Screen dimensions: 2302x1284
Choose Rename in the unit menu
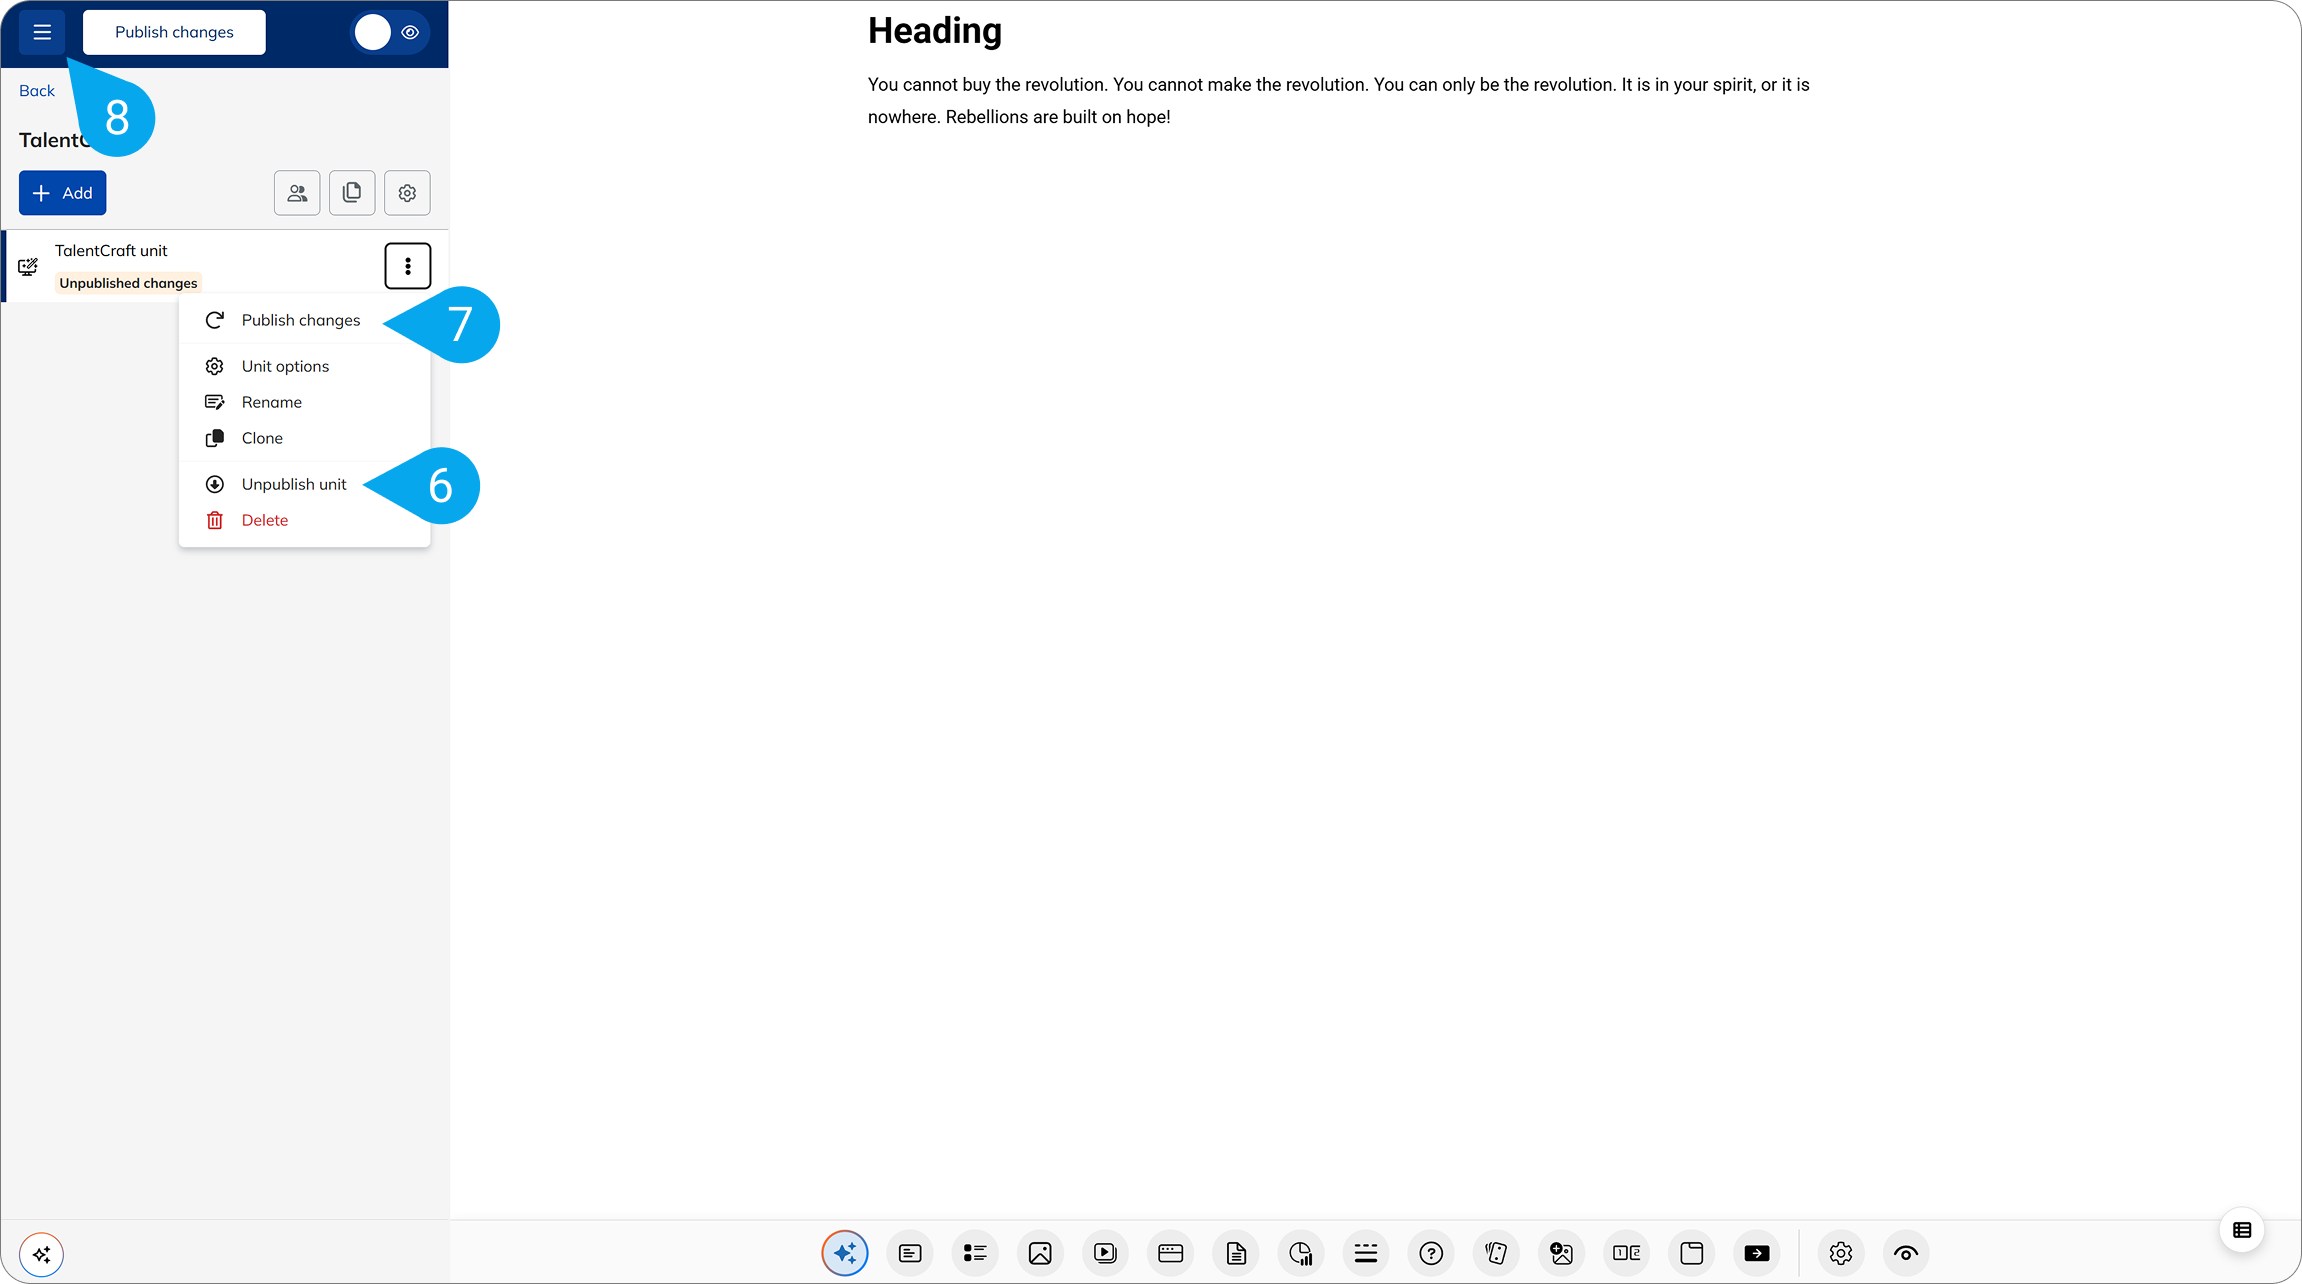tap(271, 402)
